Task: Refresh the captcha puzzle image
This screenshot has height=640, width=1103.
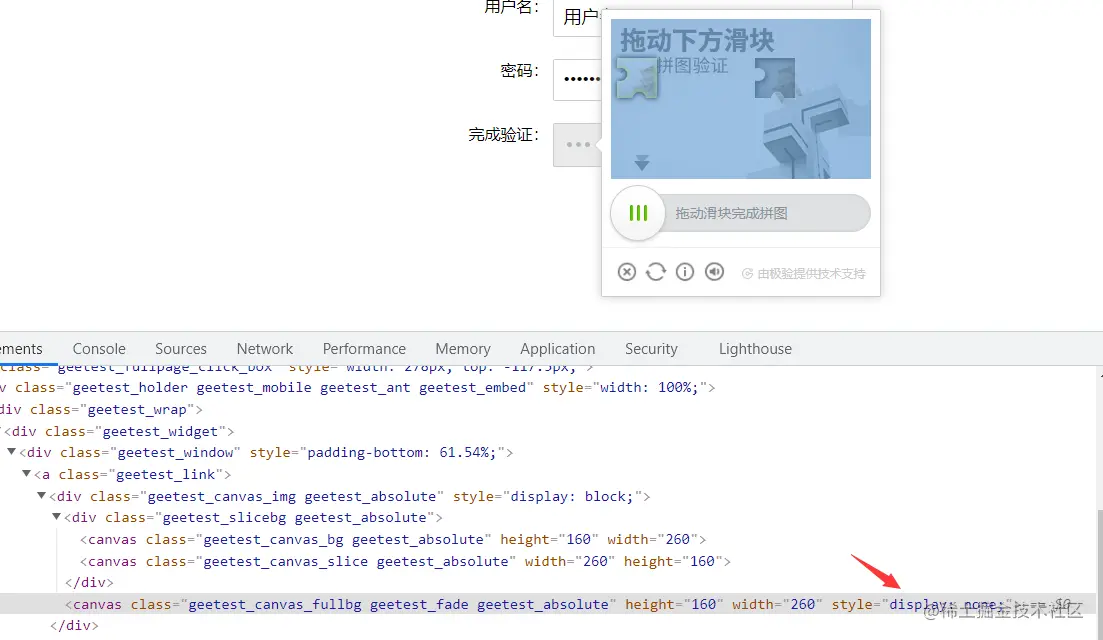Action: pos(656,271)
